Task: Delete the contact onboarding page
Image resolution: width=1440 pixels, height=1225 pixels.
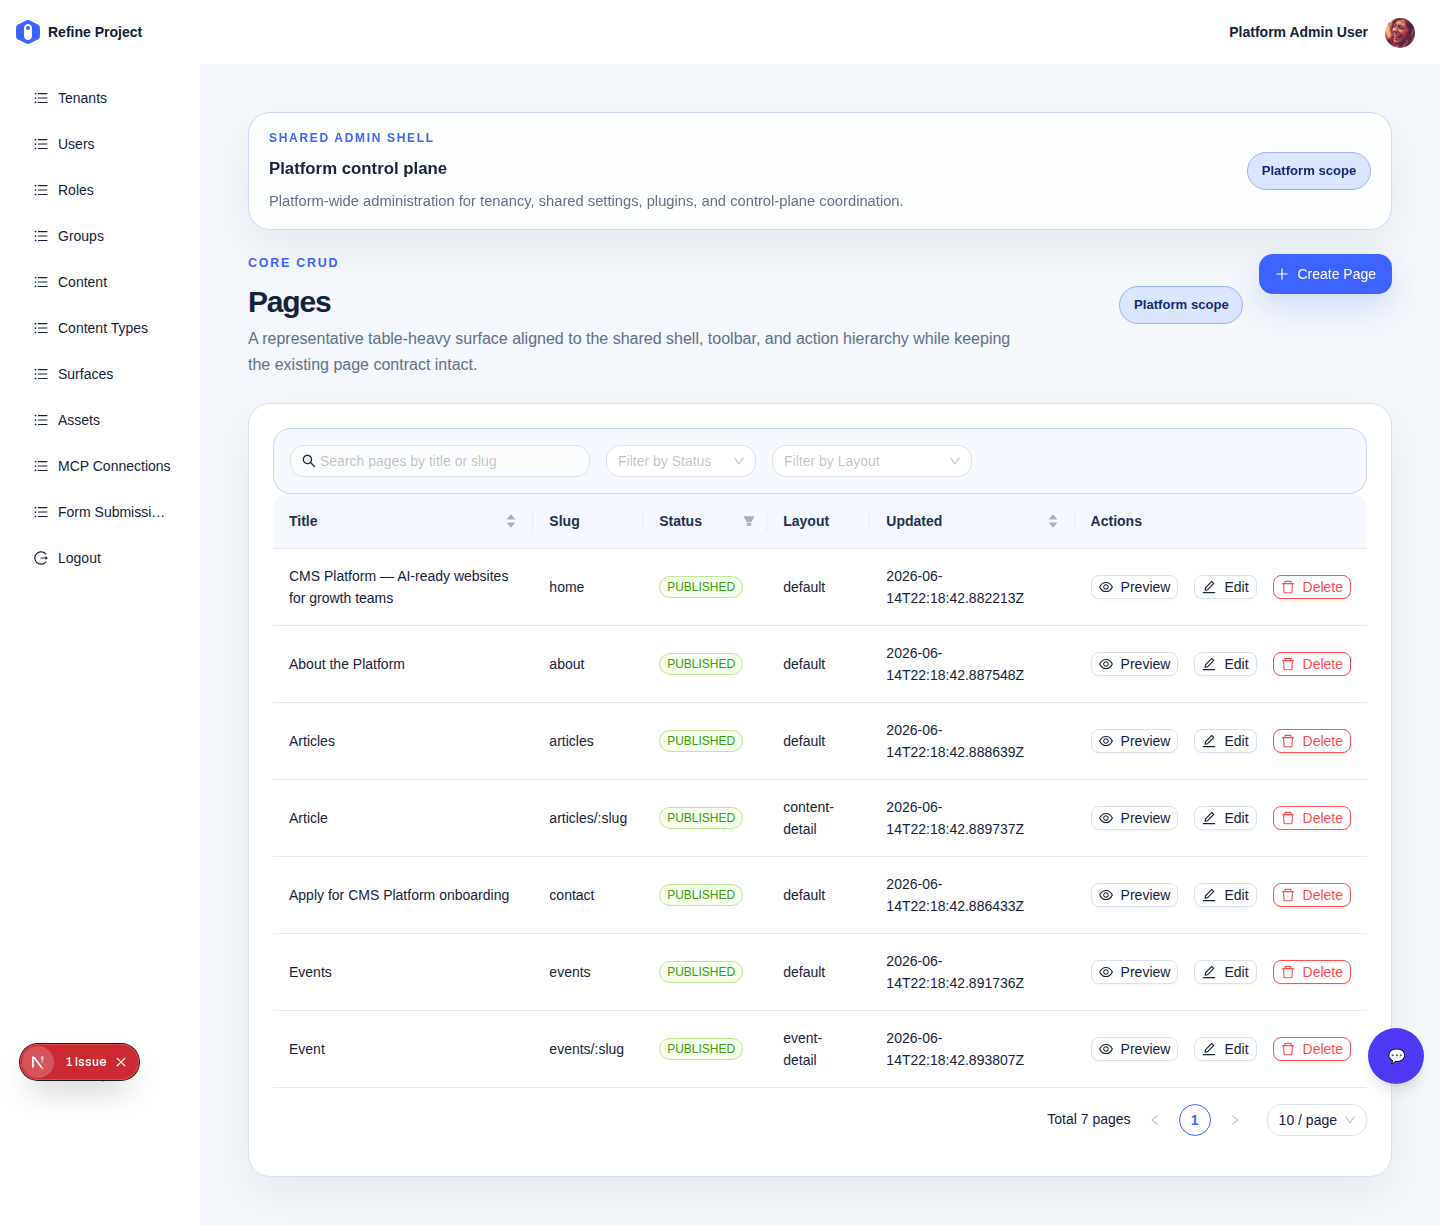Action: 1312,895
